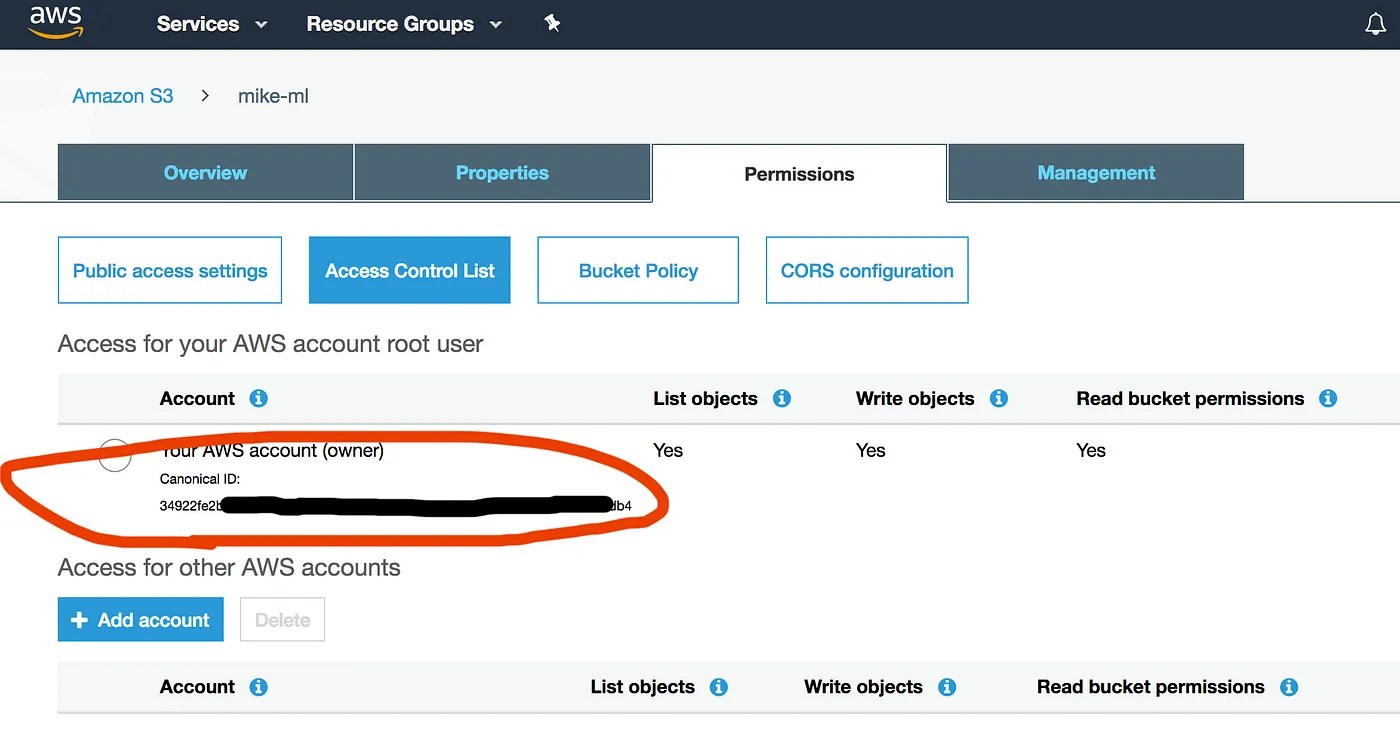Click the info icon for other accounts Account column
This screenshot has width=1400, height=751.
pyautogui.click(x=258, y=687)
